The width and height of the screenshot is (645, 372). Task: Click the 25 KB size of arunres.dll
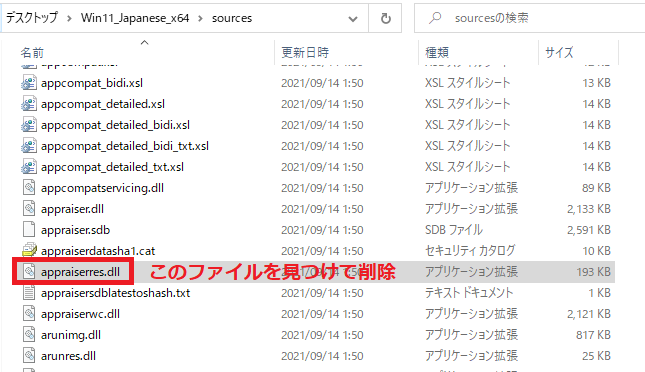[x=596, y=356]
